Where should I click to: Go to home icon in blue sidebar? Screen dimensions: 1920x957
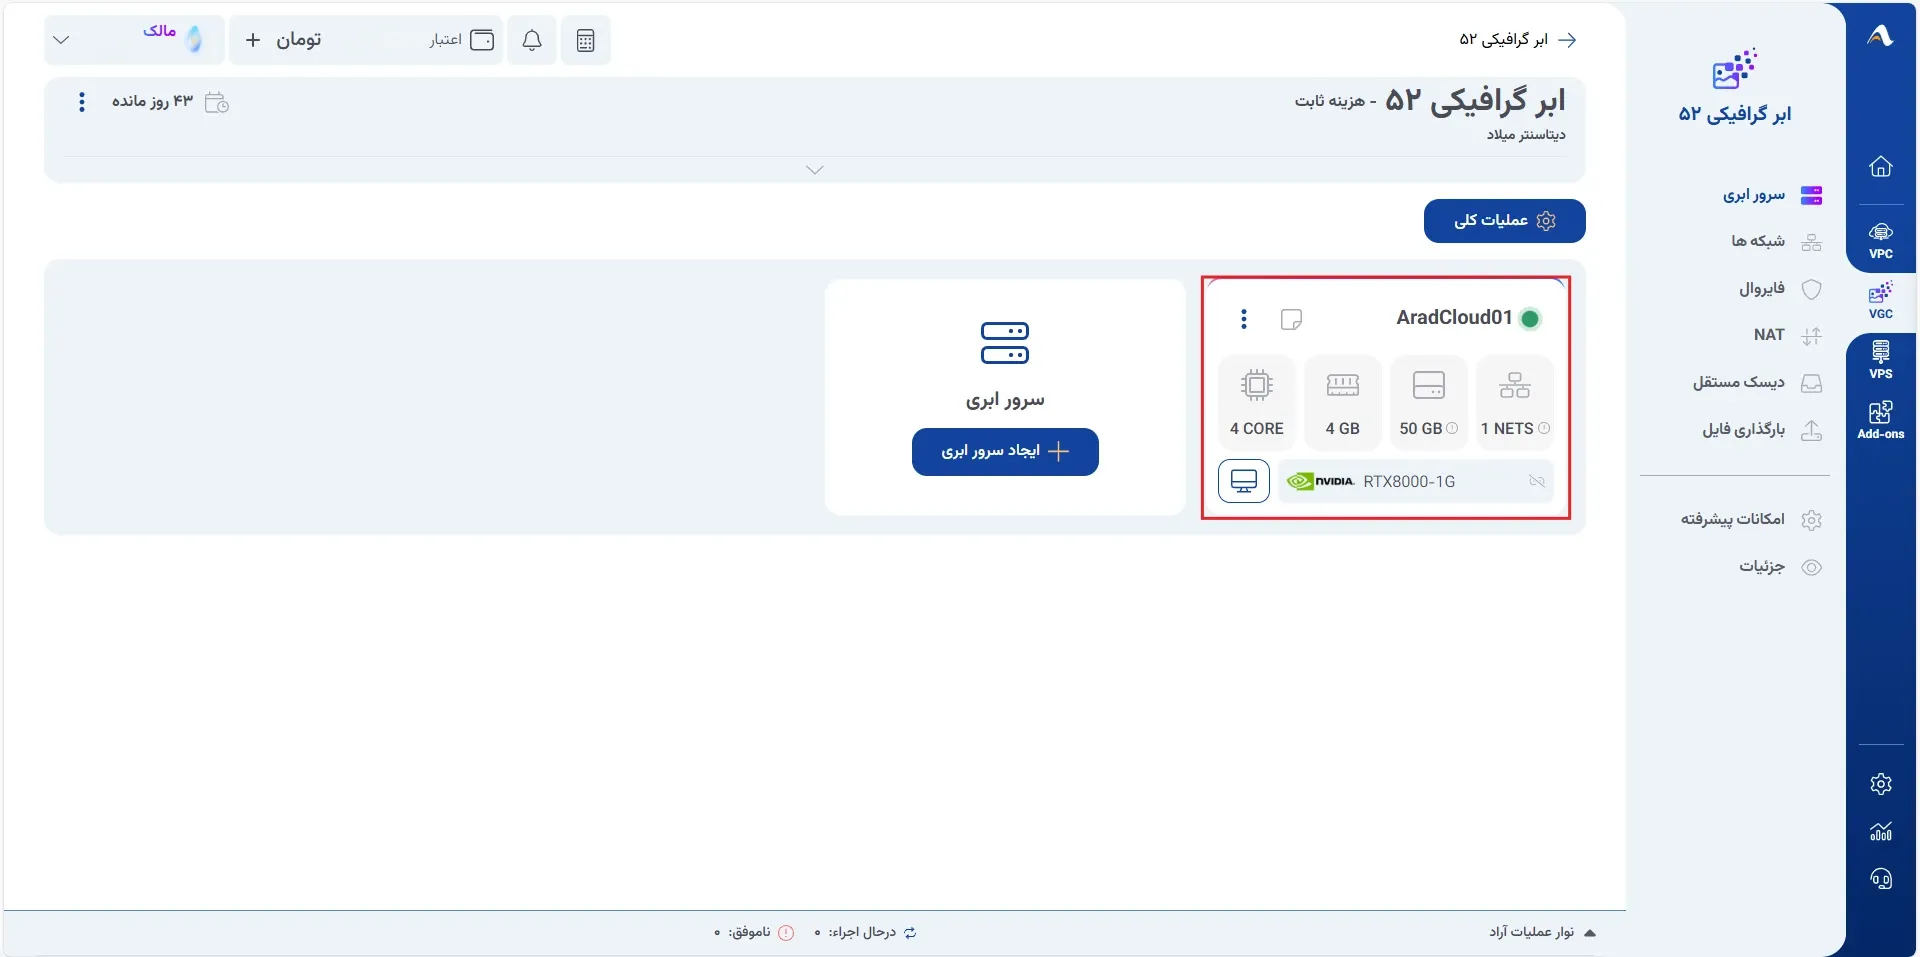pos(1881,166)
